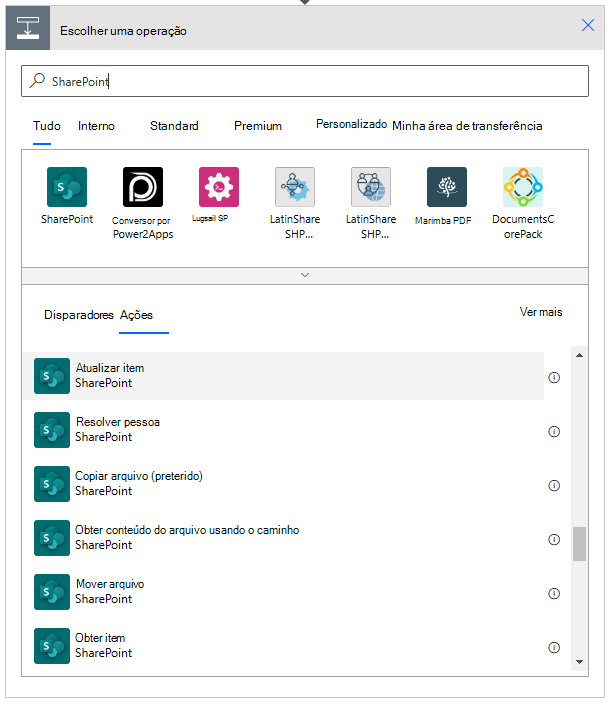610x703 pixels.
Task: Close the Escolher uma operação panel
Action: click(x=588, y=25)
